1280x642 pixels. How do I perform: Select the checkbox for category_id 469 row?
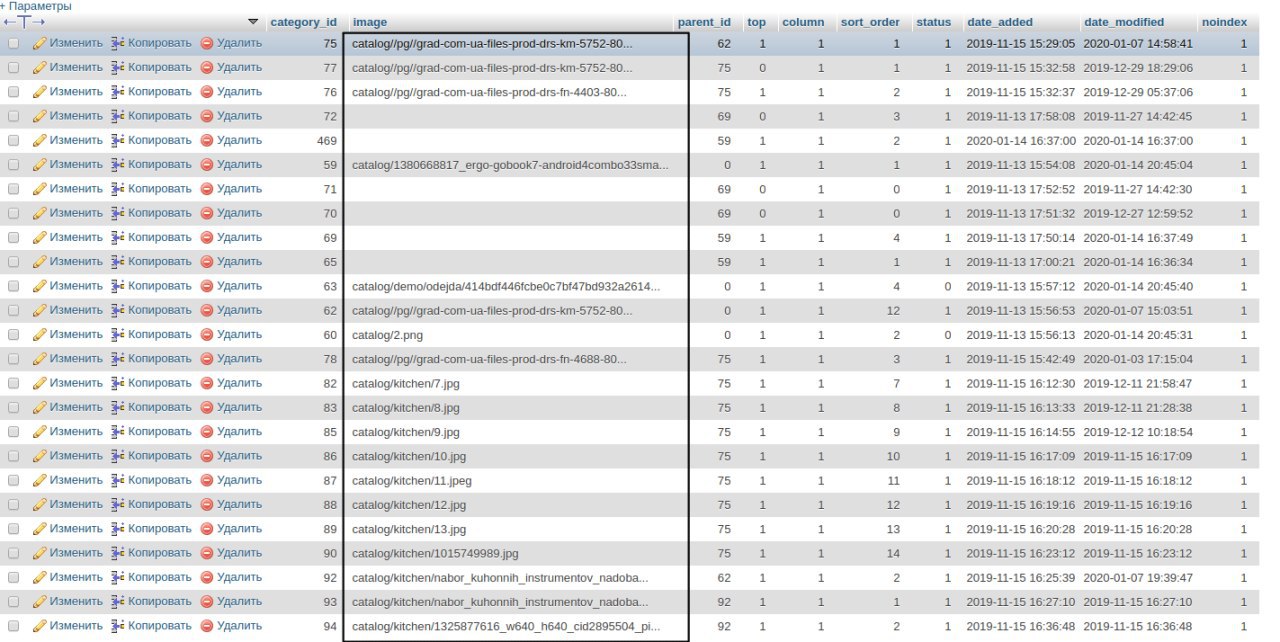pos(14,140)
